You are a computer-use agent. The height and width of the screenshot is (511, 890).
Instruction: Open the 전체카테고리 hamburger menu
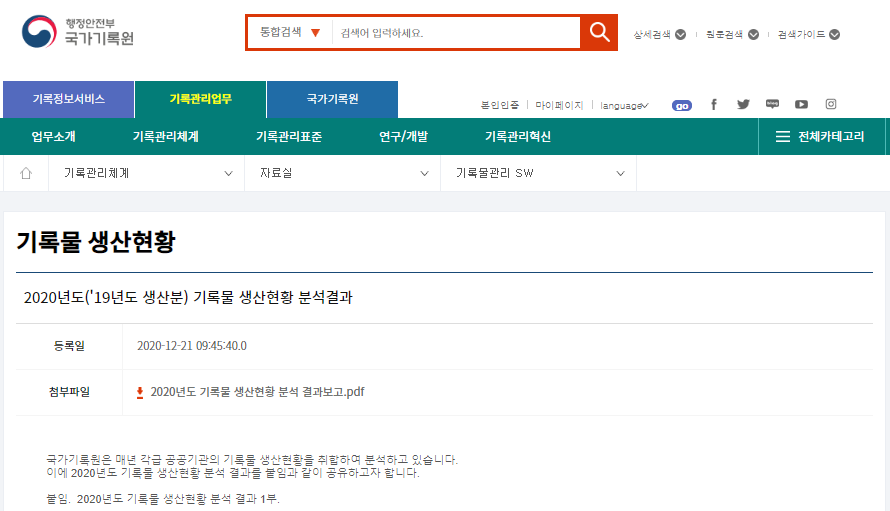(x=820, y=136)
